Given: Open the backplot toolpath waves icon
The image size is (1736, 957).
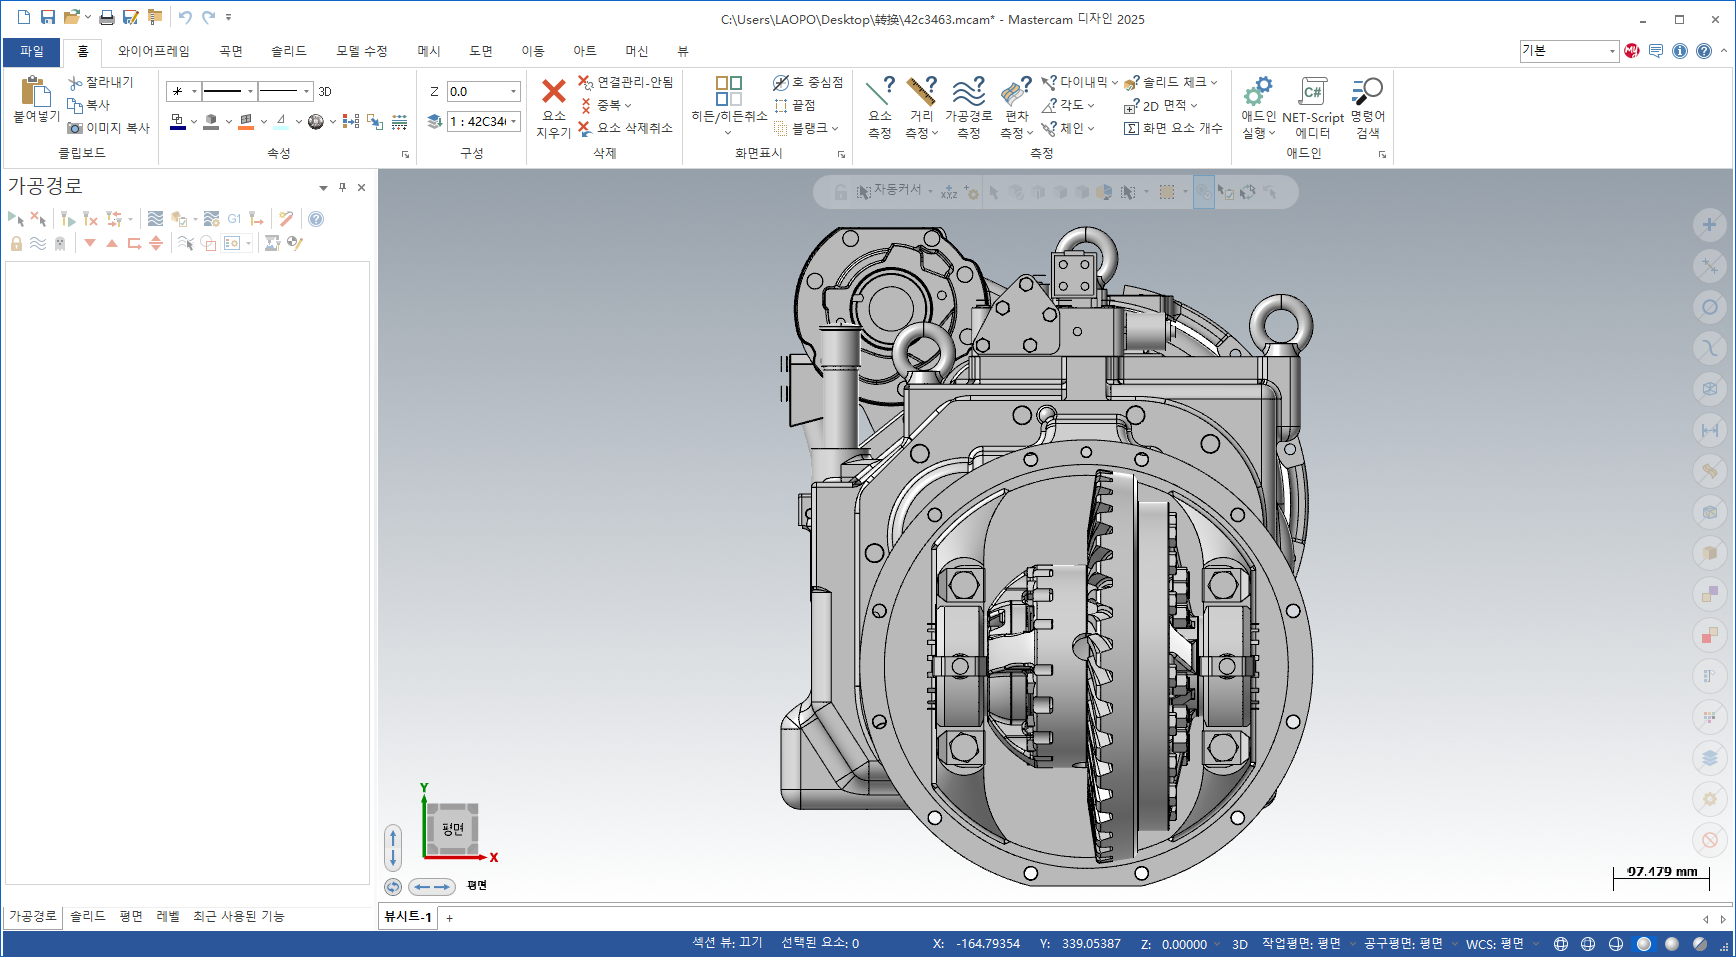Looking at the screenshot, I should (x=155, y=219).
